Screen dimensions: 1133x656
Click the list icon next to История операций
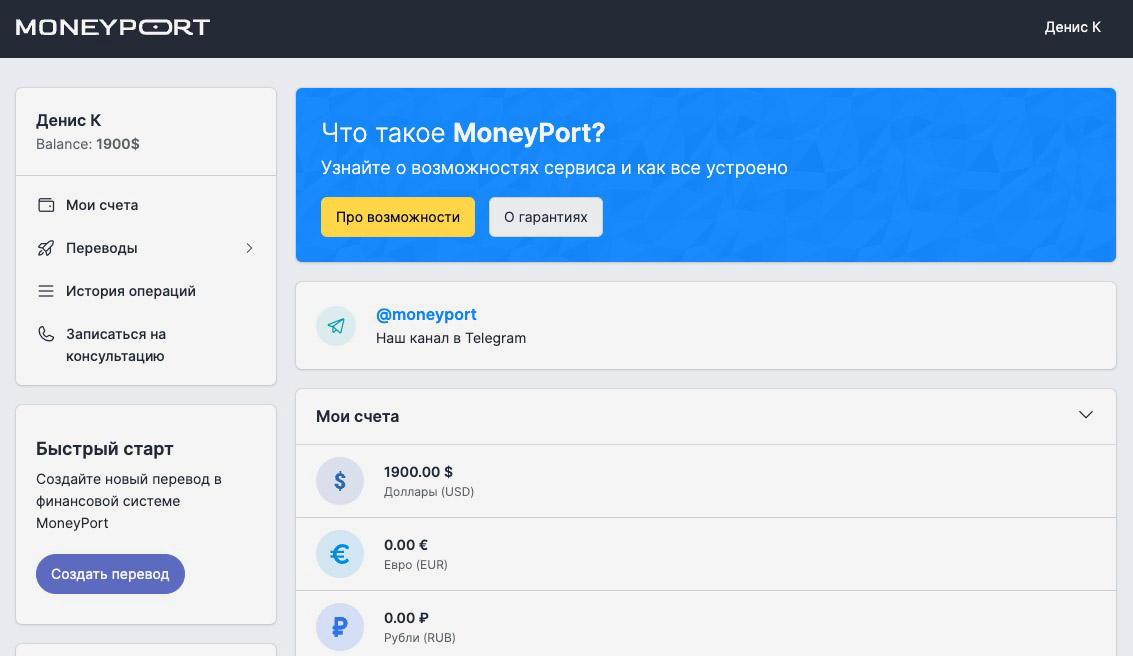[46, 291]
